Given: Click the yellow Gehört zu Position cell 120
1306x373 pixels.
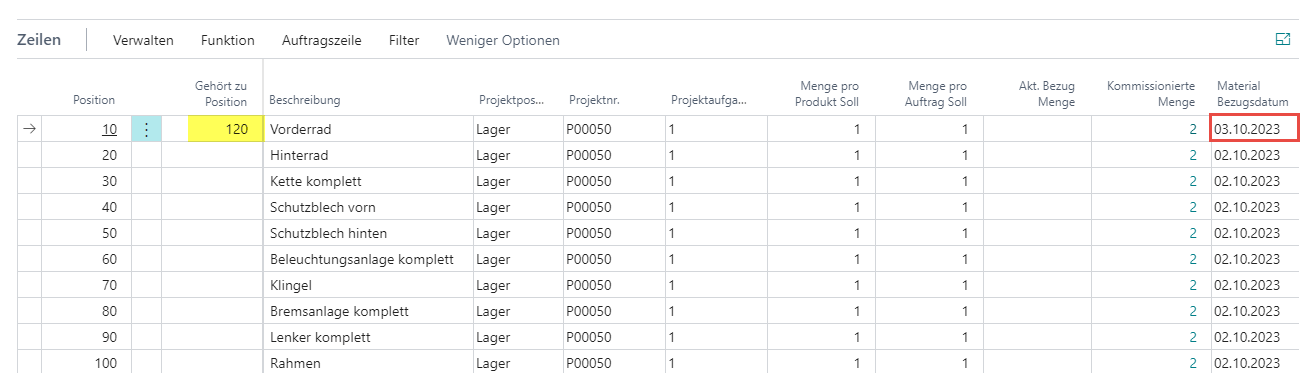Looking at the screenshot, I should (224, 129).
